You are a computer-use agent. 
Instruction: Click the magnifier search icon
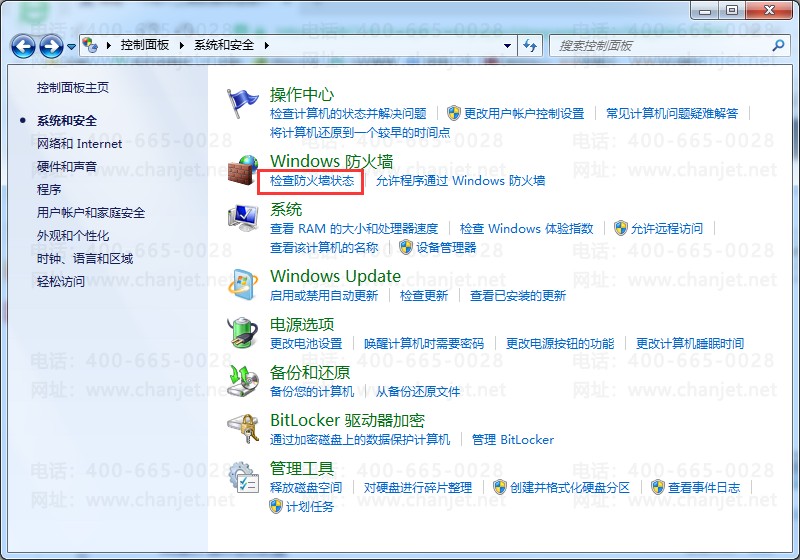pos(778,45)
